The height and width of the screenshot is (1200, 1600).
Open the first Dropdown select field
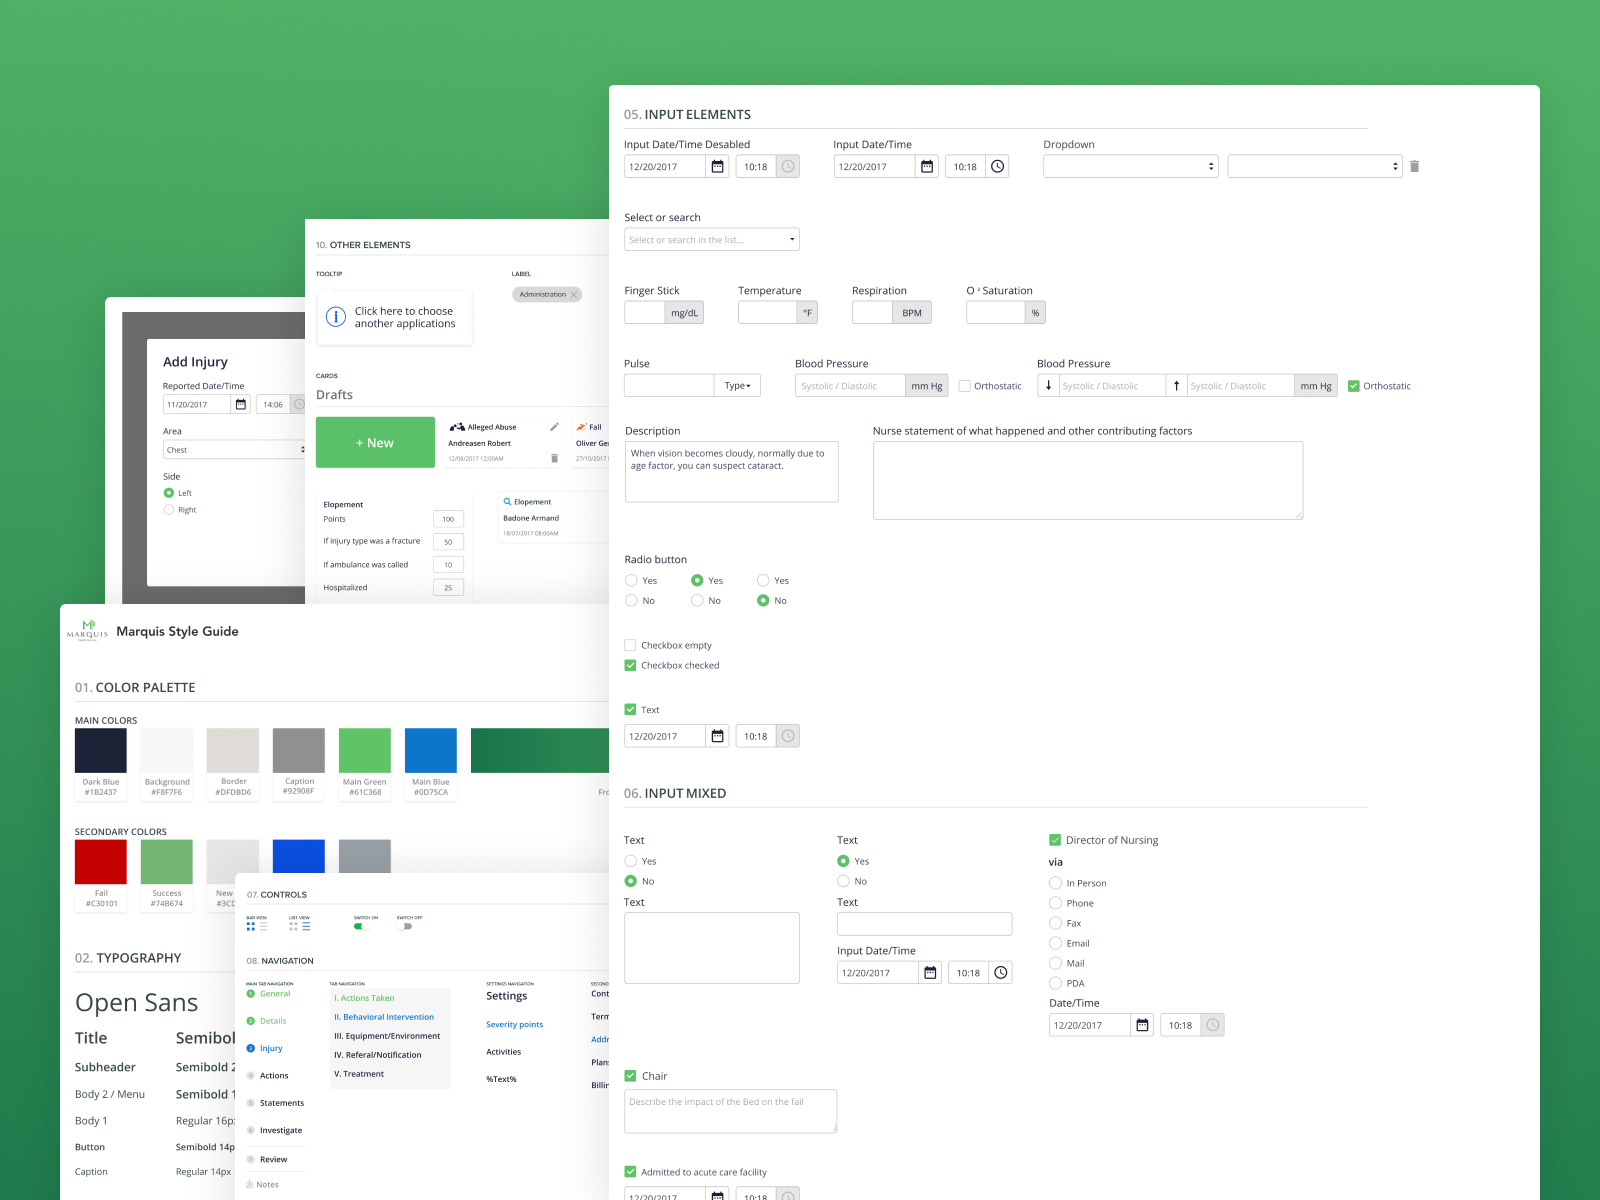pos(1130,166)
